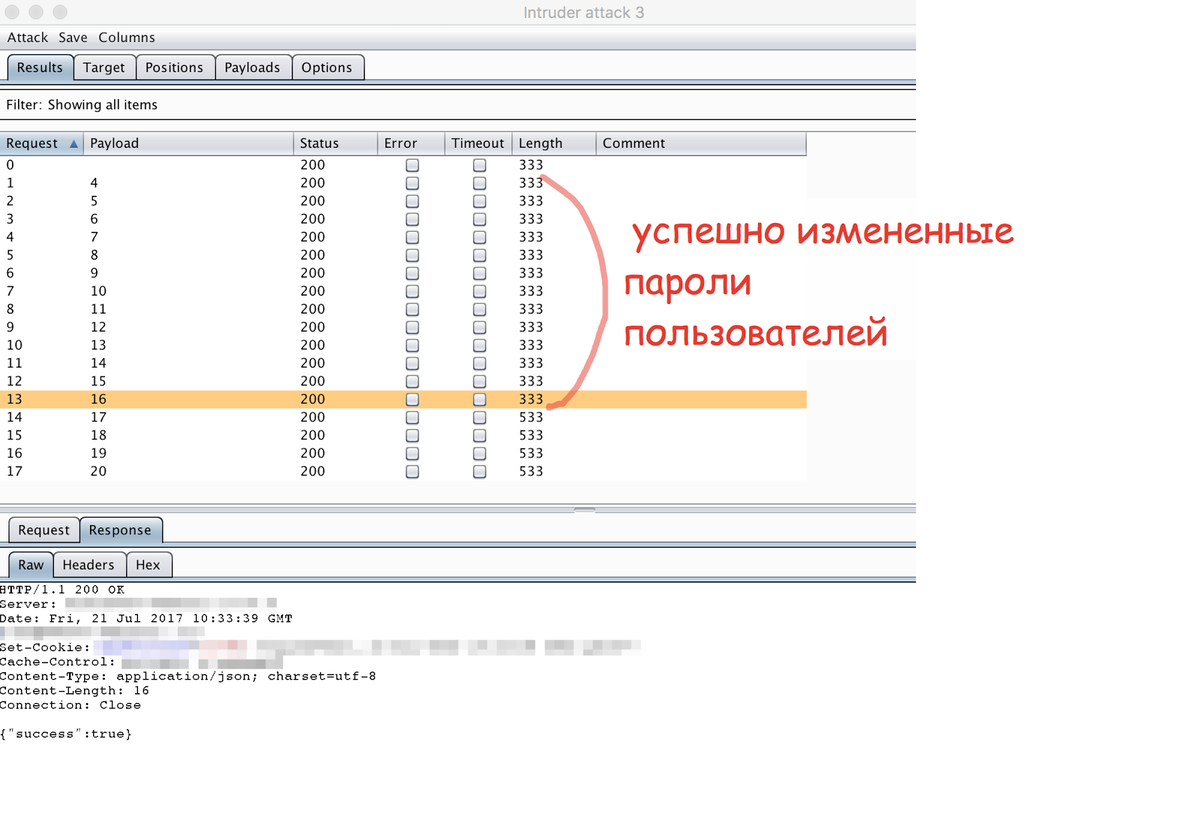Click length 333 of request 6

pyautogui.click(x=531, y=273)
